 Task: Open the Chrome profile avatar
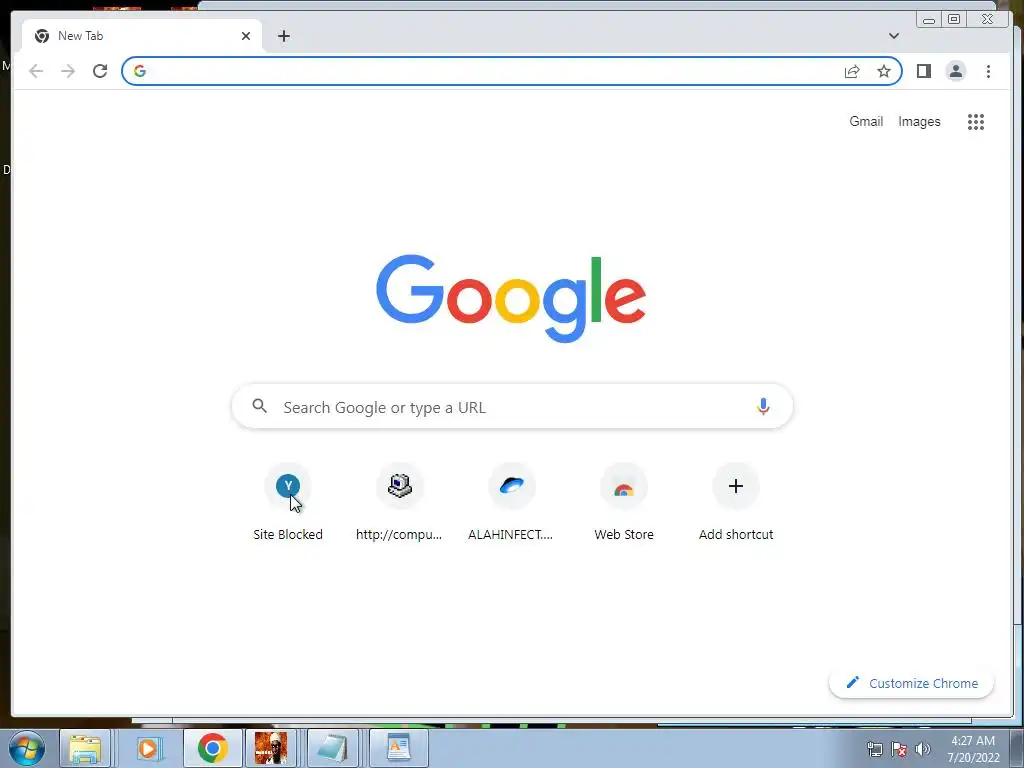(955, 71)
